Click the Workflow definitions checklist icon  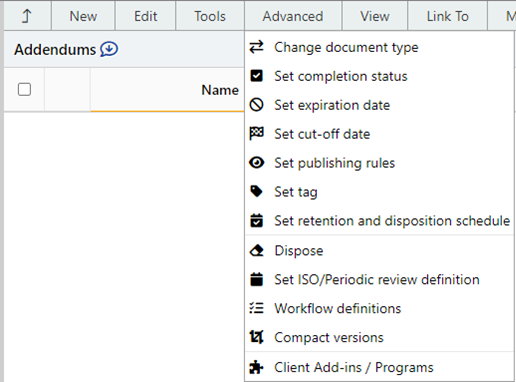[x=256, y=308]
